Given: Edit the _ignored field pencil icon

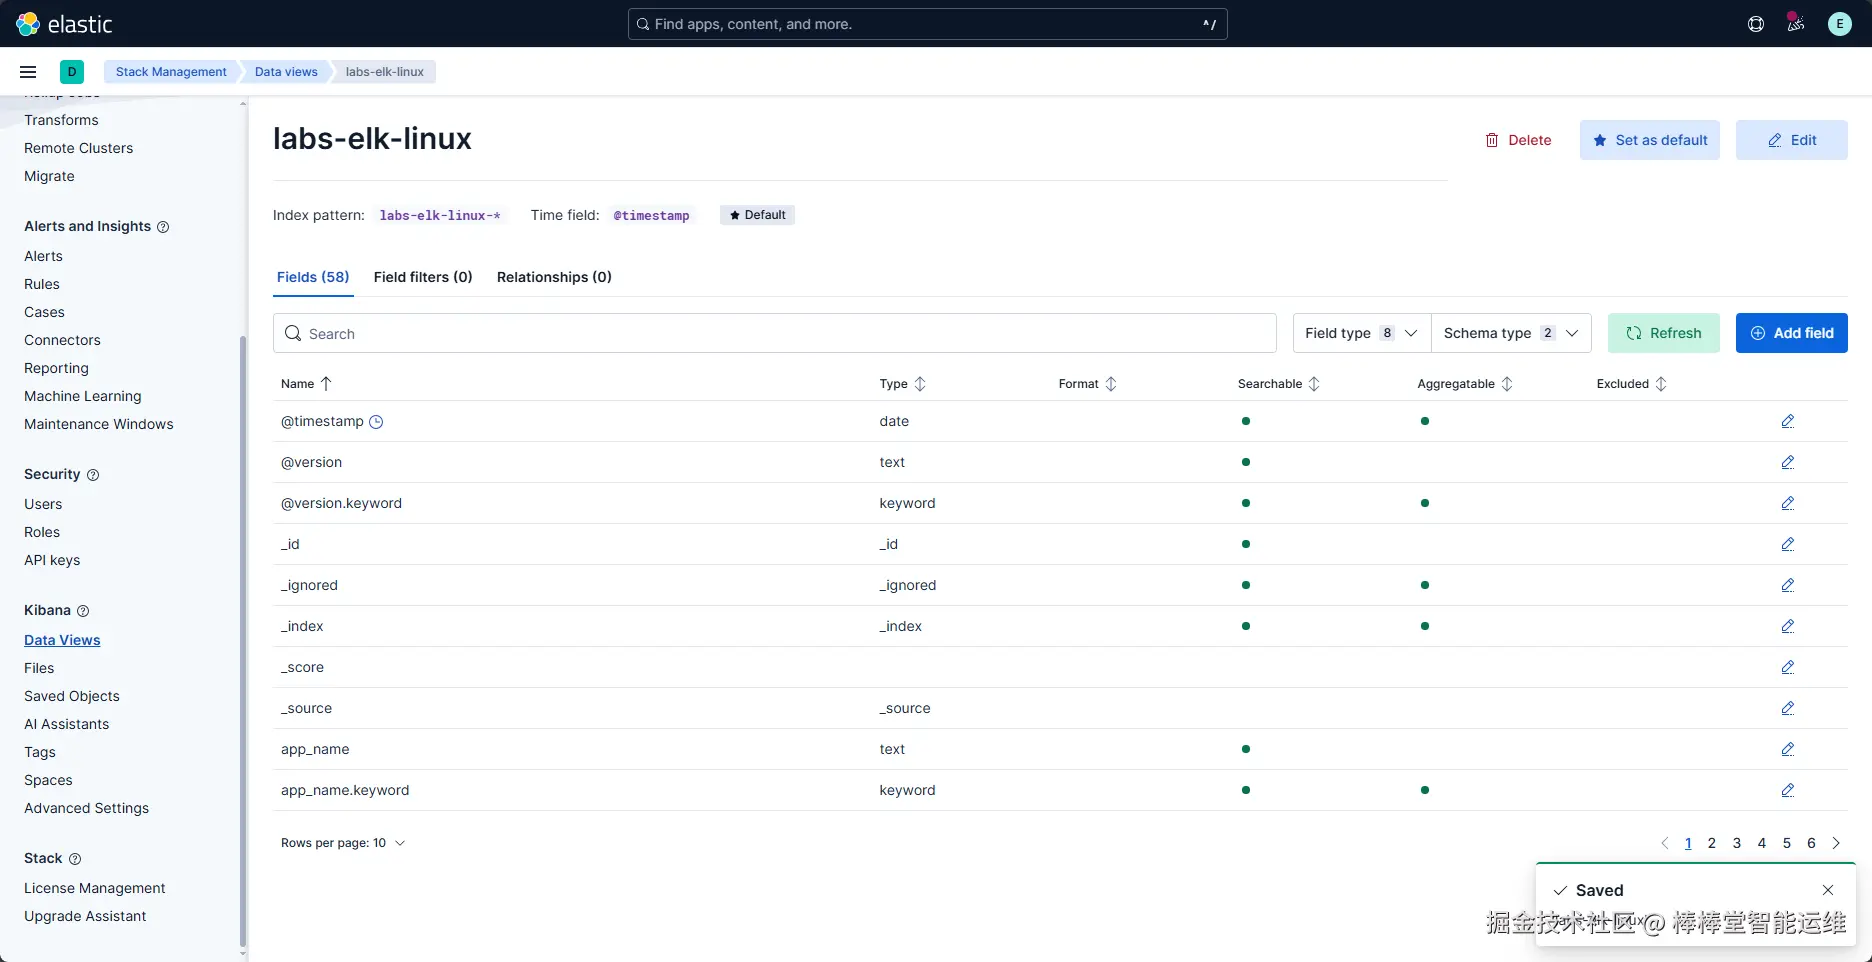Looking at the screenshot, I should (x=1788, y=585).
